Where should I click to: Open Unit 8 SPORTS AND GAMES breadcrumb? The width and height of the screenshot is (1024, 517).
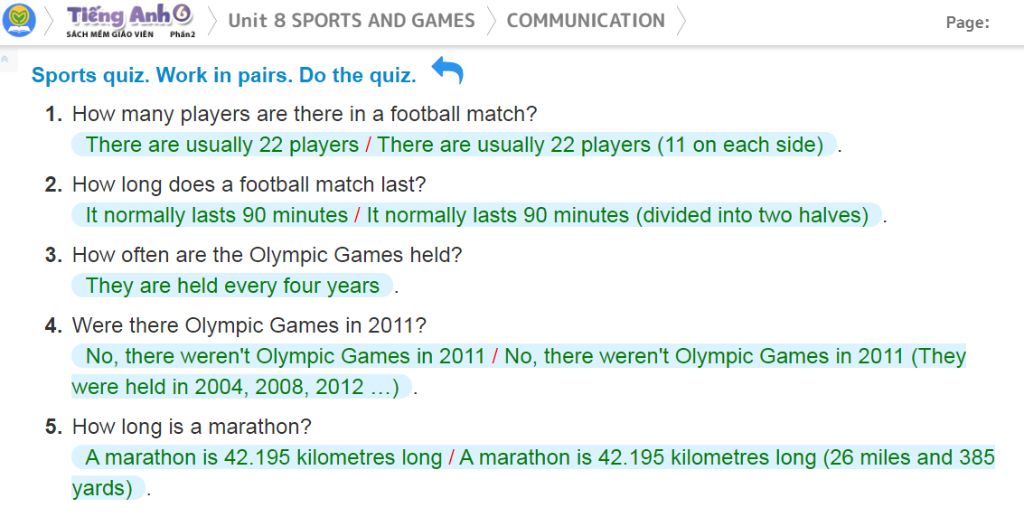point(351,21)
